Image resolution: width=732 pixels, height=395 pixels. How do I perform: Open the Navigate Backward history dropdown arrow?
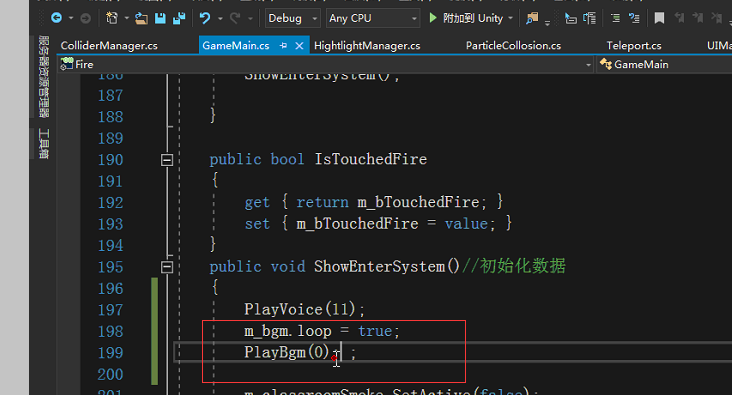click(71, 18)
